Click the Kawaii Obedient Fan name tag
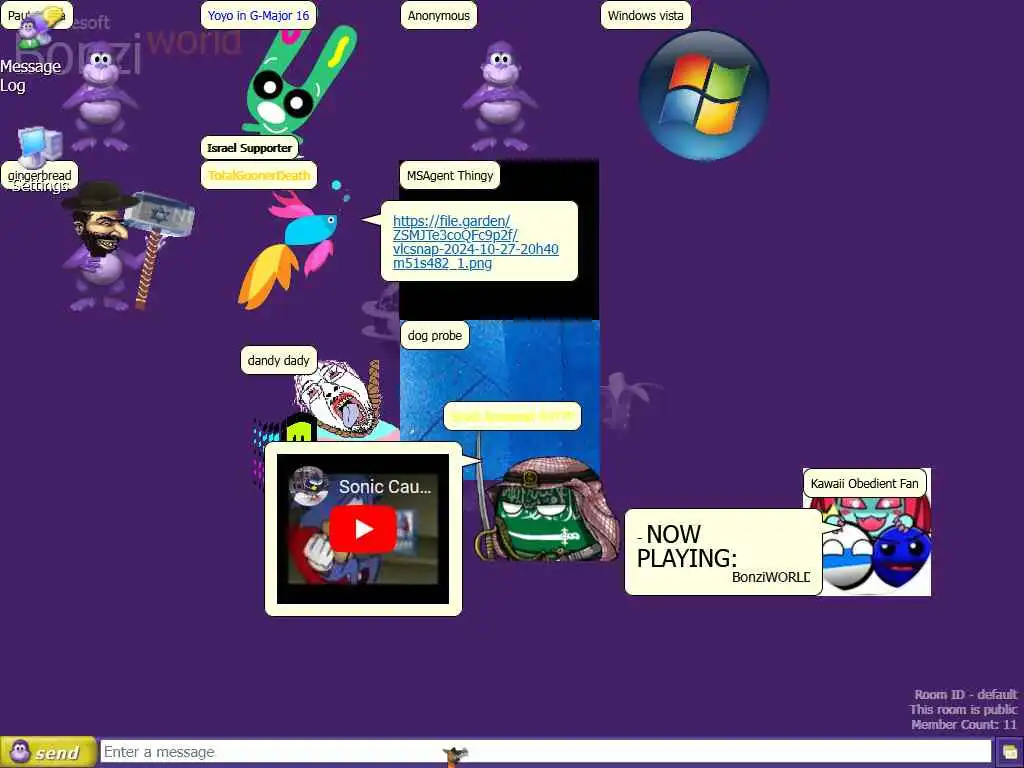The height and width of the screenshot is (768, 1024). tap(865, 484)
